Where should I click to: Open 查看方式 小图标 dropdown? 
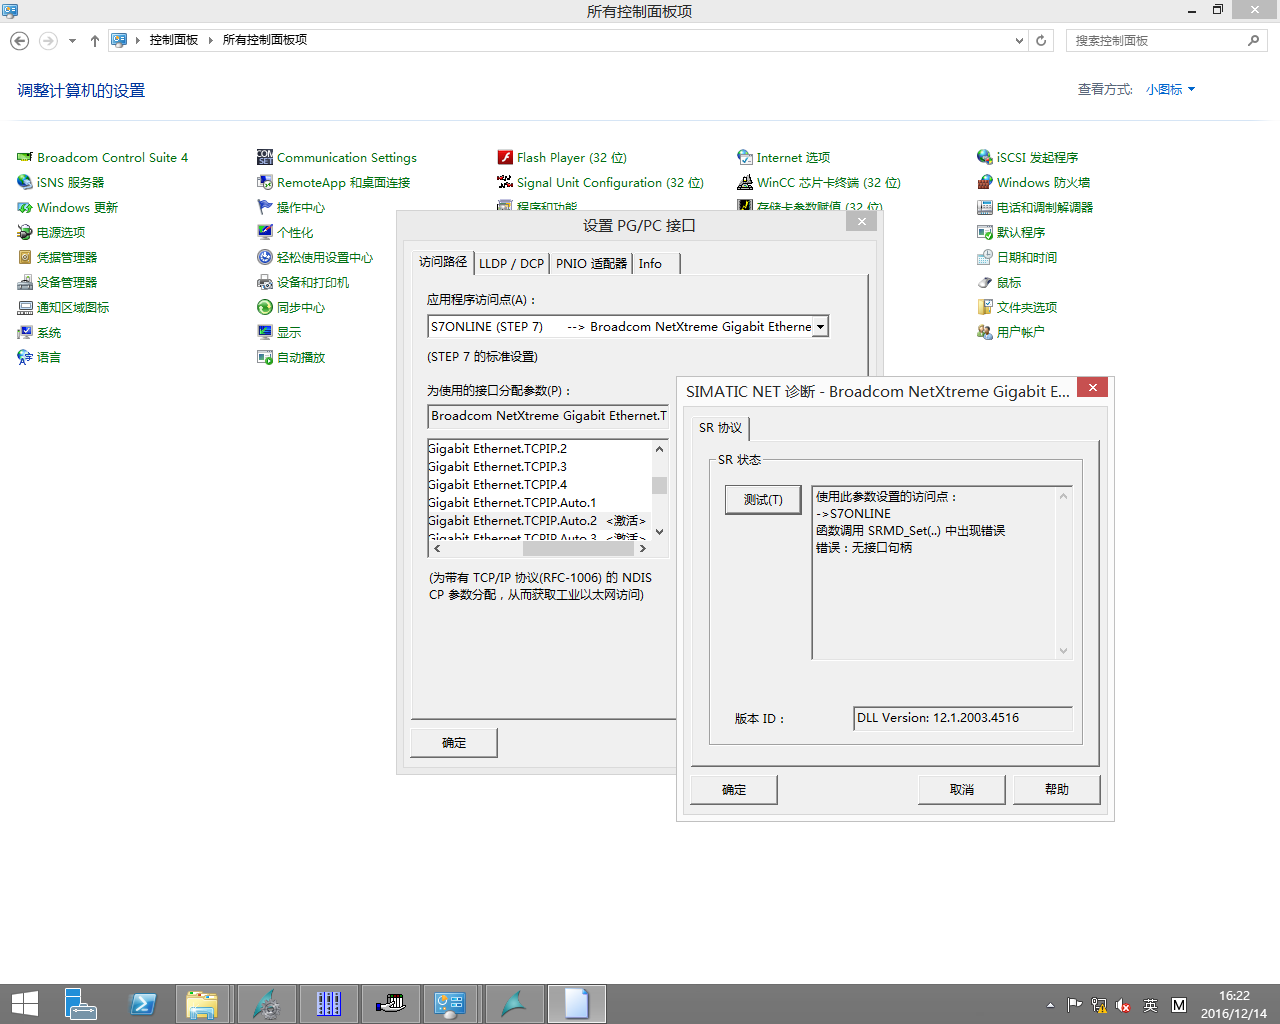[1170, 90]
